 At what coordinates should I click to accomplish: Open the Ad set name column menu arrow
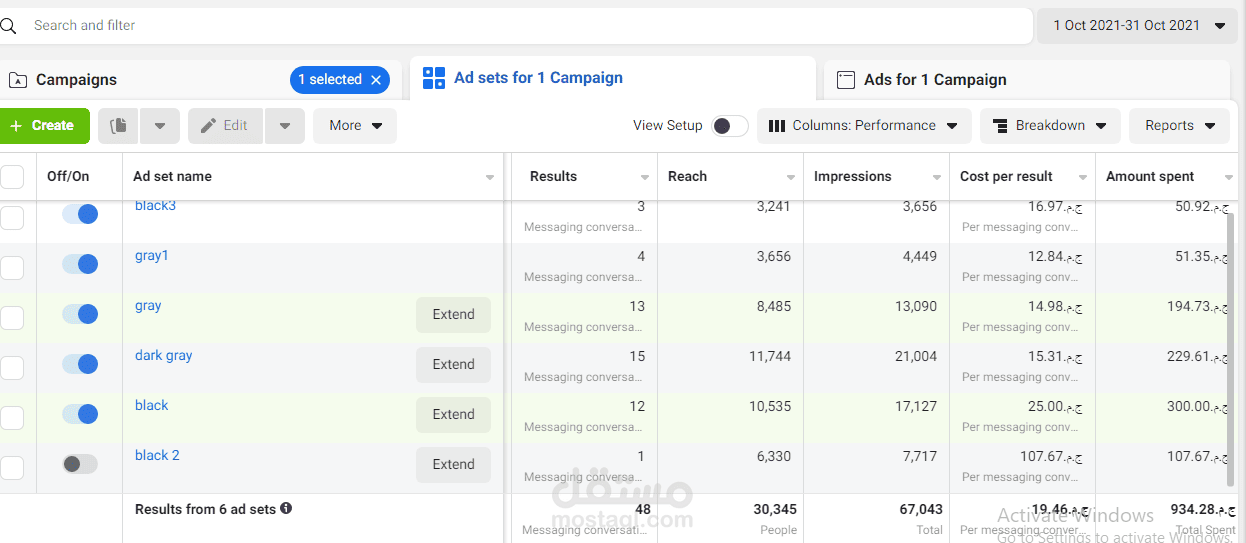[x=490, y=178]
